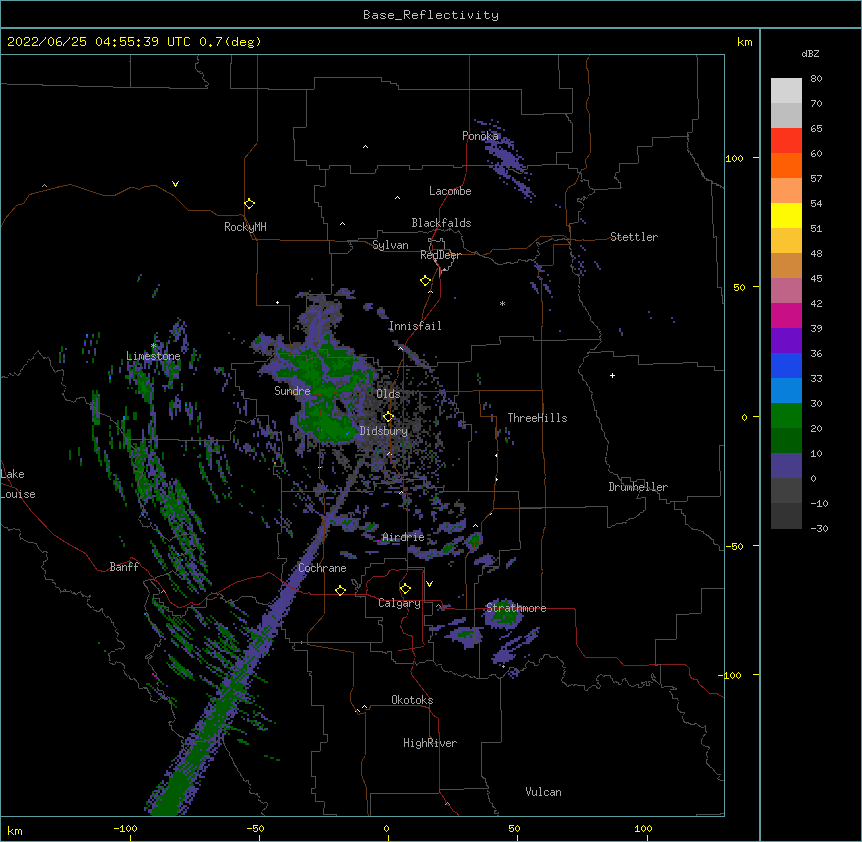
Task: Click the Airdrie city label
Action: 403,537
